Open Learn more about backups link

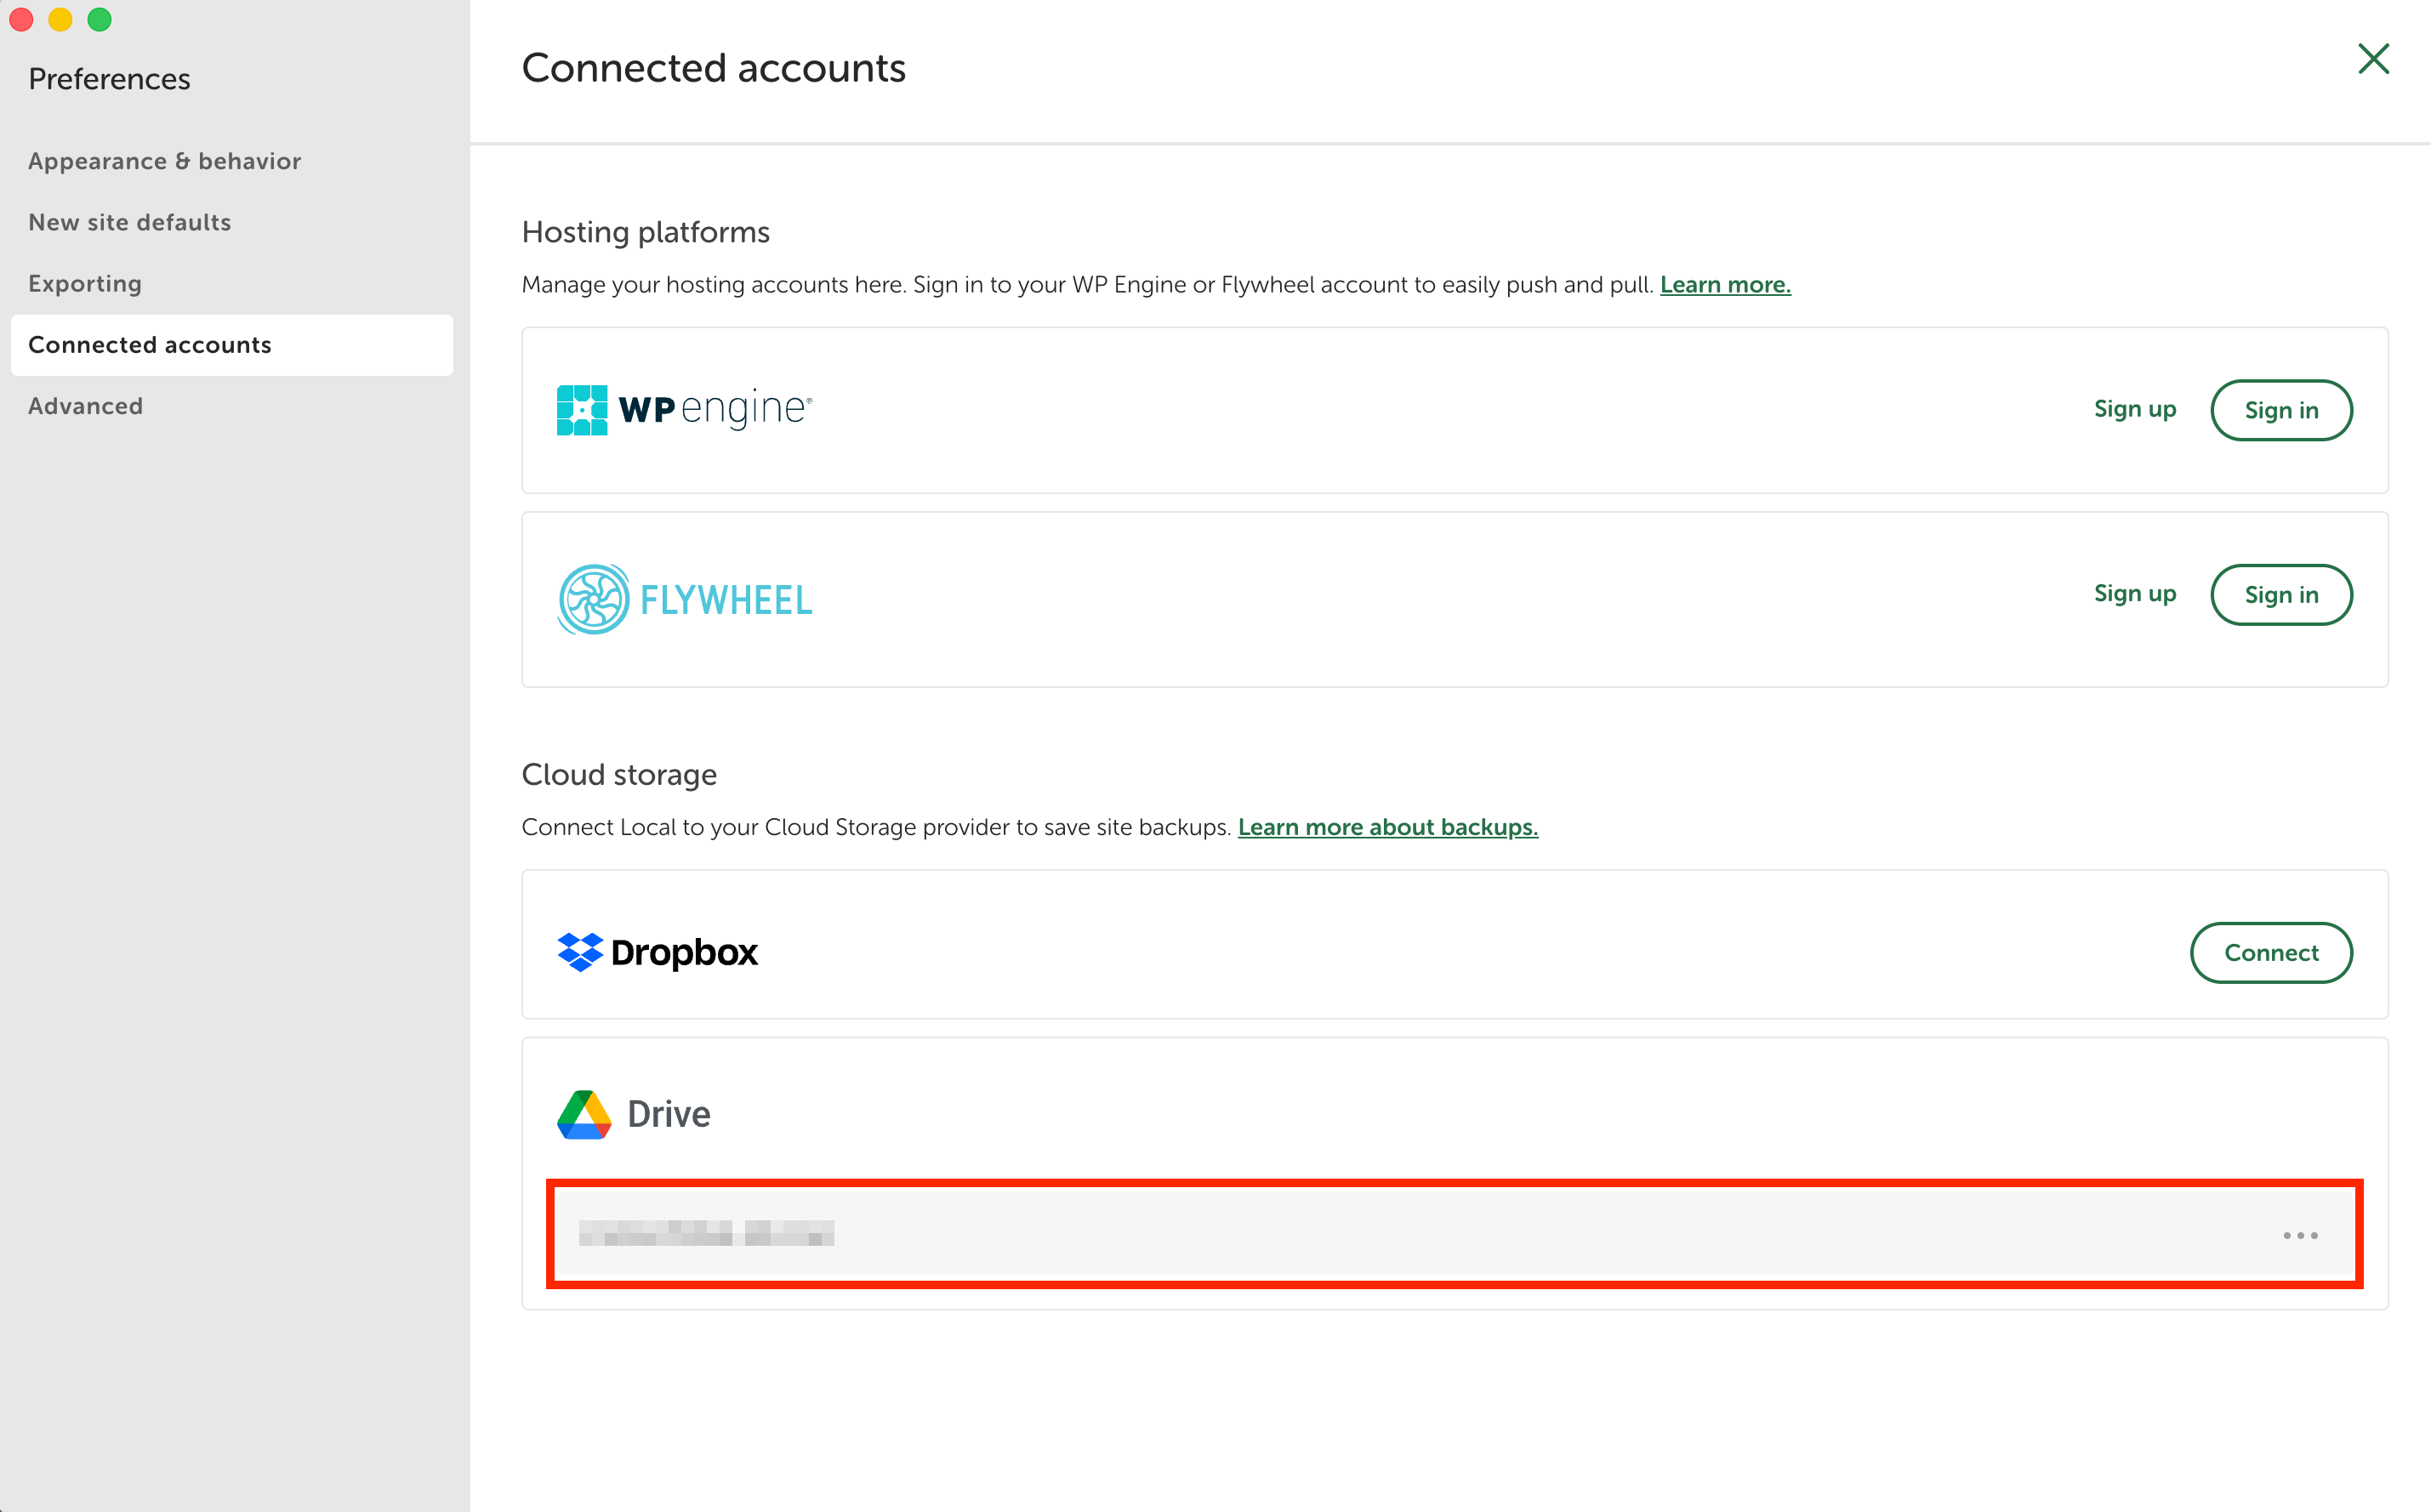coord(1388,828)
